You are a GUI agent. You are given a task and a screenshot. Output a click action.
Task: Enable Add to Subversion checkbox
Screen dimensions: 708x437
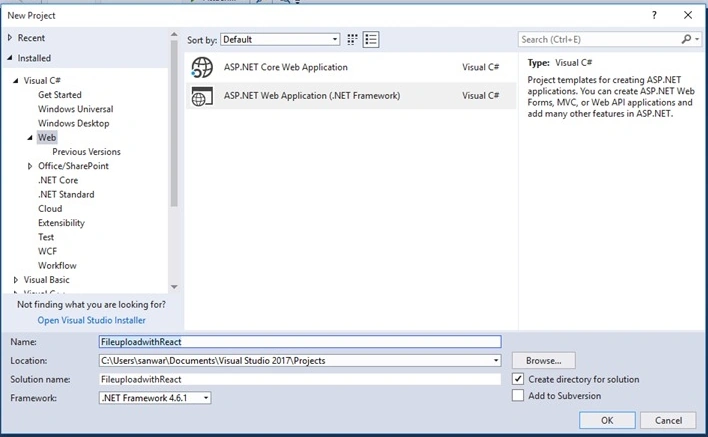518,395
